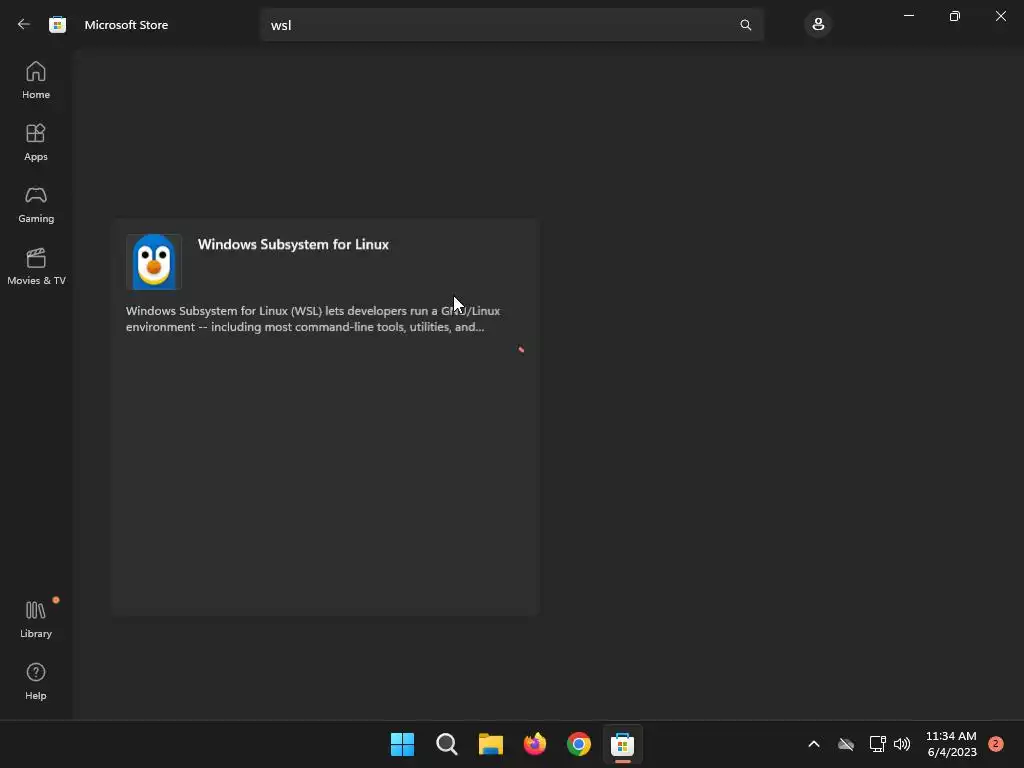This screenshot has width=1024, height=768.
Task: Open File Explorer from taskbar
Action: (x=490, y=744)
